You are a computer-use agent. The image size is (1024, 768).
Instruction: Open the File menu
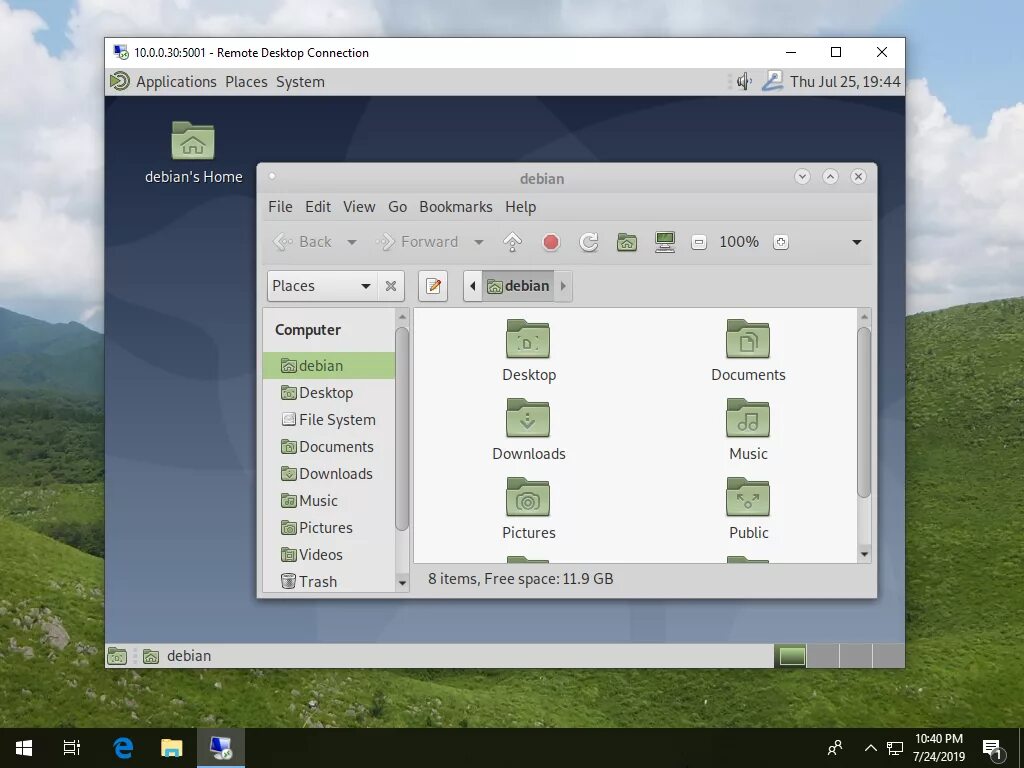tap(280, 207)
